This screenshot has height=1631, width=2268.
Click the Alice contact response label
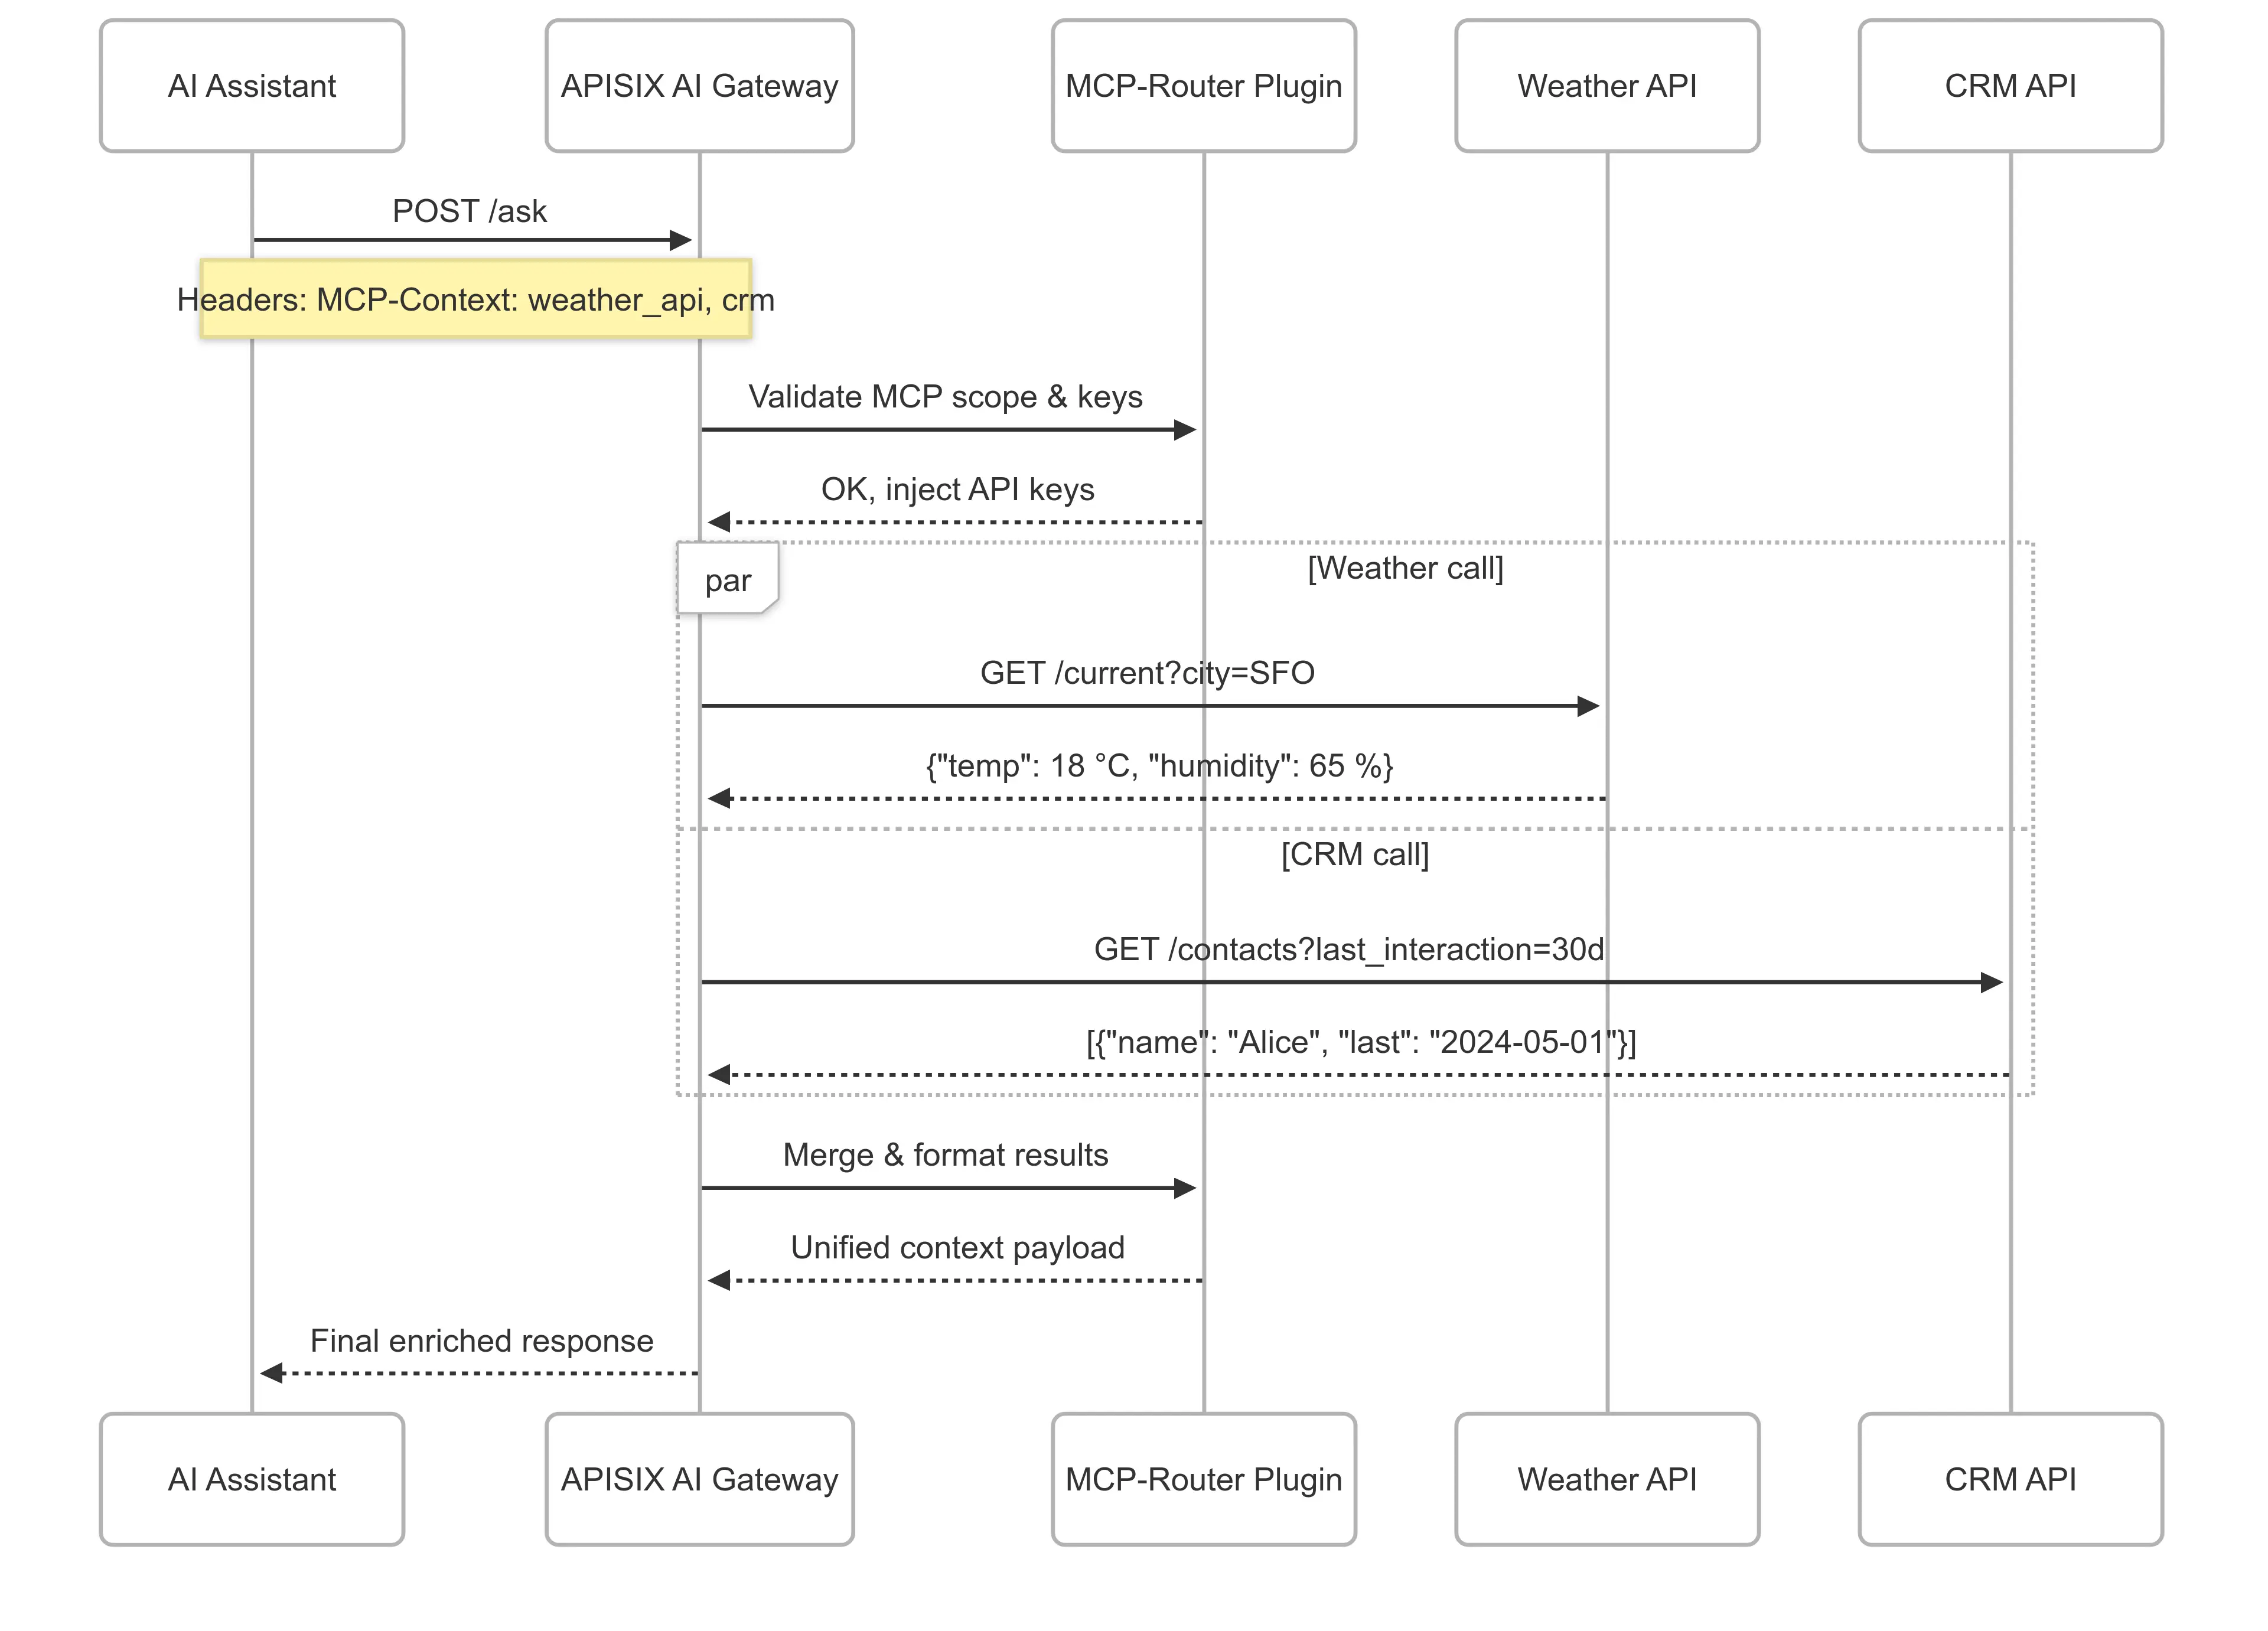1361,1042
